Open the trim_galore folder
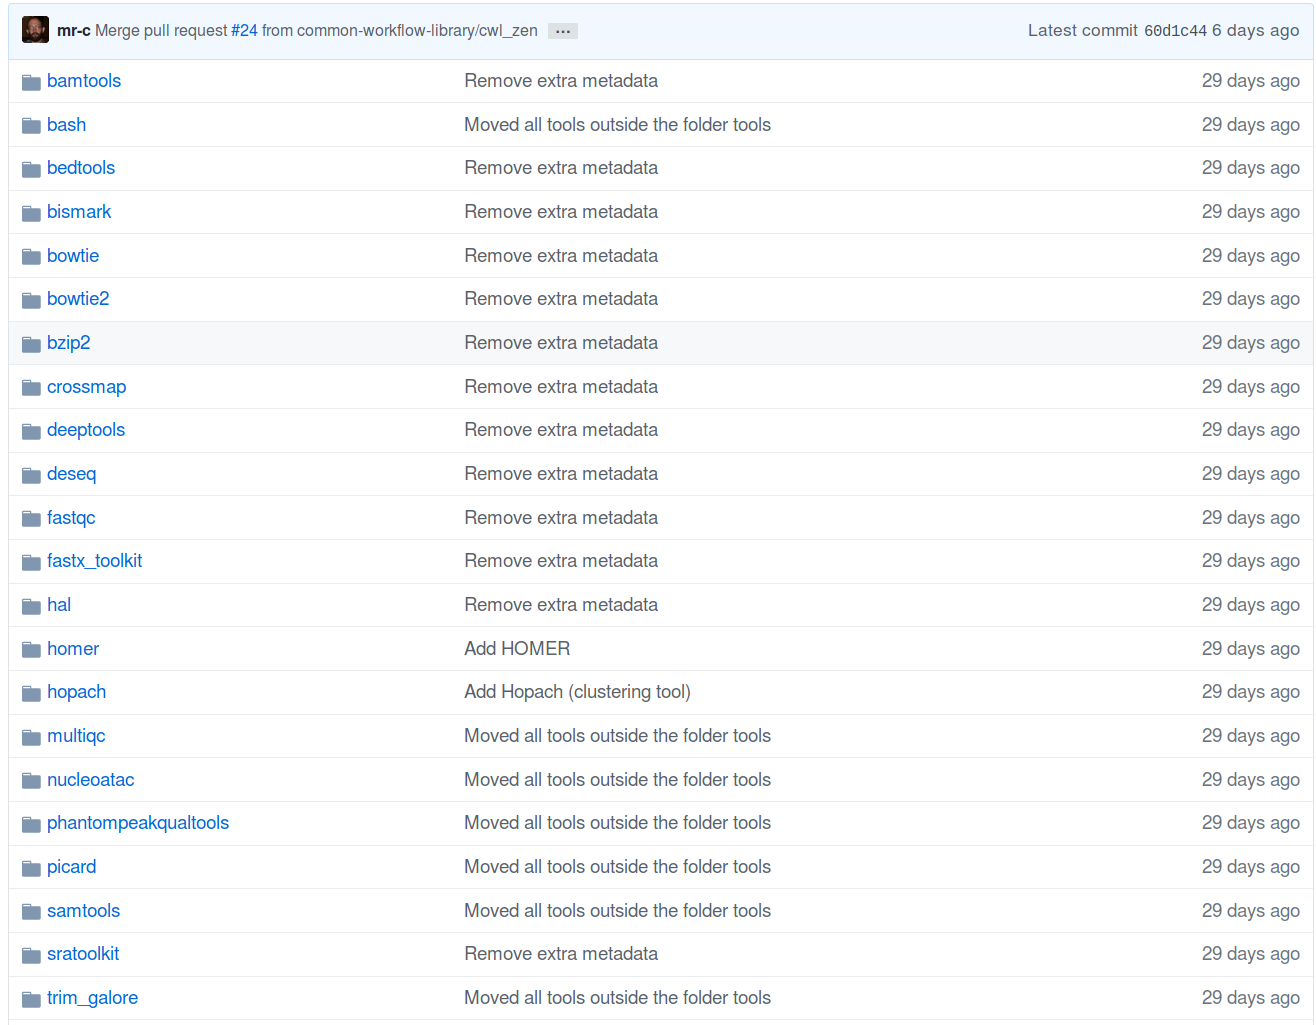Viewport: 1316px width, 1025px height. [92, 998]
